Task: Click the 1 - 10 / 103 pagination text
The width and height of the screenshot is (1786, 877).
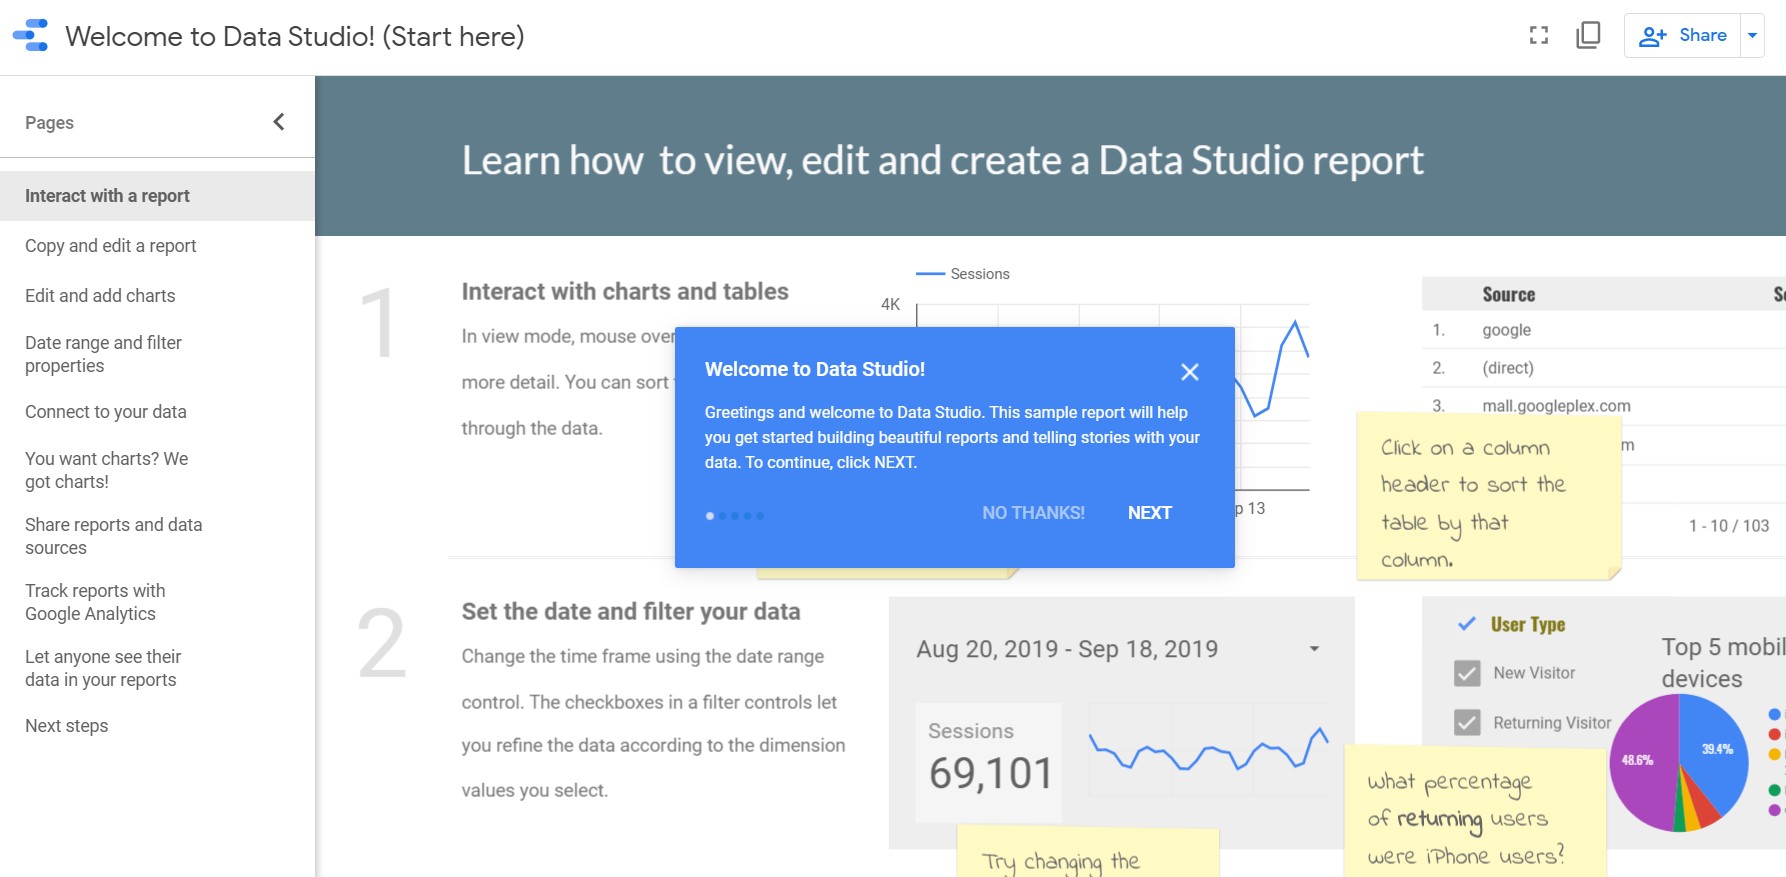Action: click(1729, 526)
